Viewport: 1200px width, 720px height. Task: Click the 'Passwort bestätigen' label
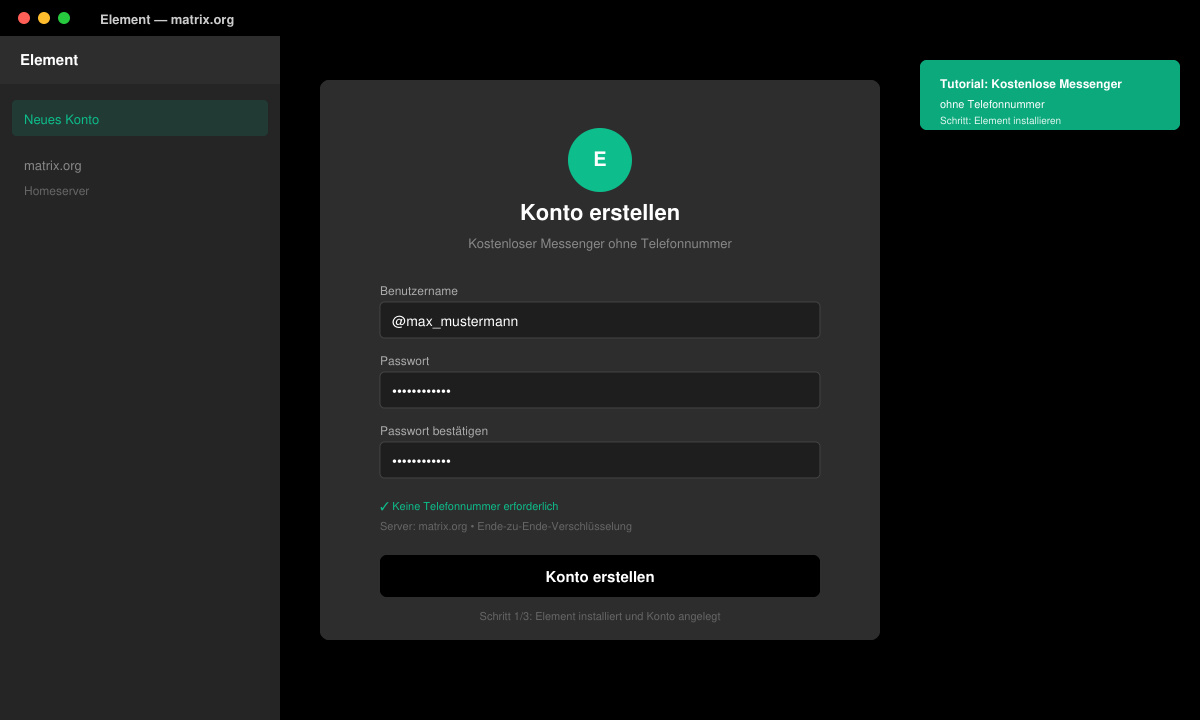click(434, 431)
